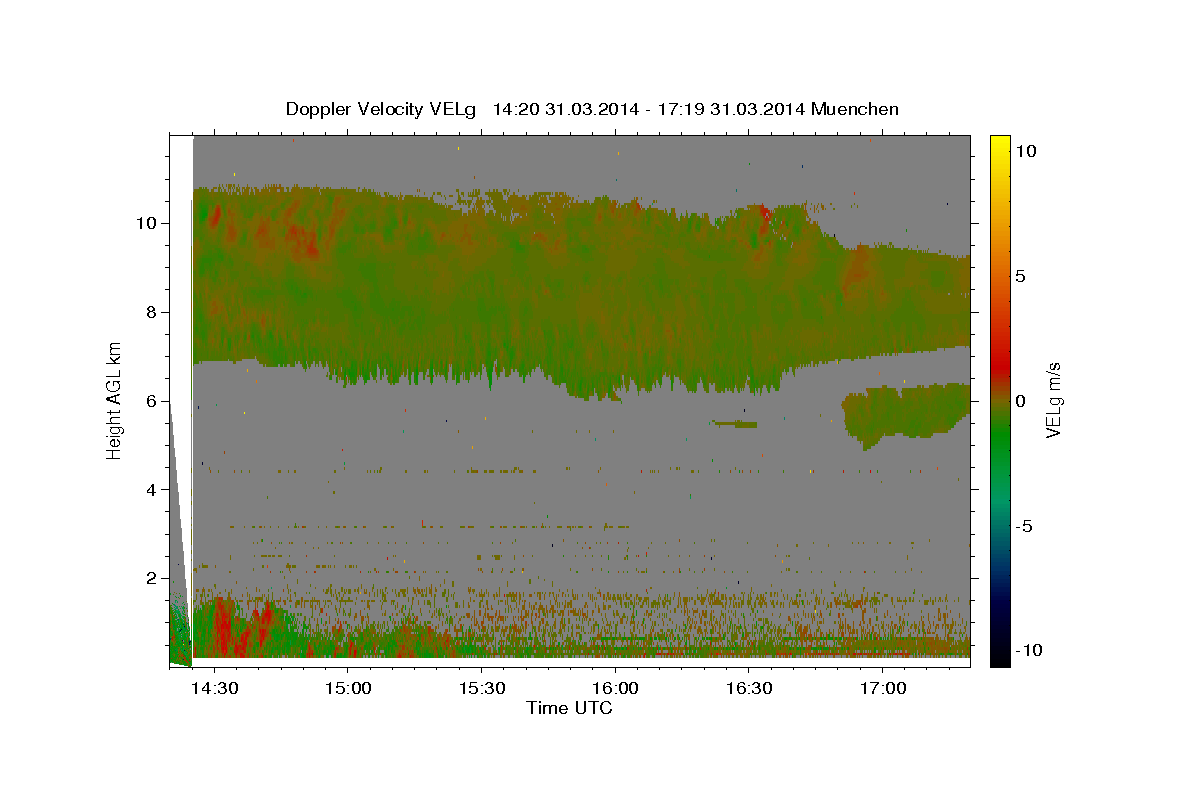Screen dimensions: 1200x800
Task: Click the colorbar value 0 label
Action: coord(1022,401)
